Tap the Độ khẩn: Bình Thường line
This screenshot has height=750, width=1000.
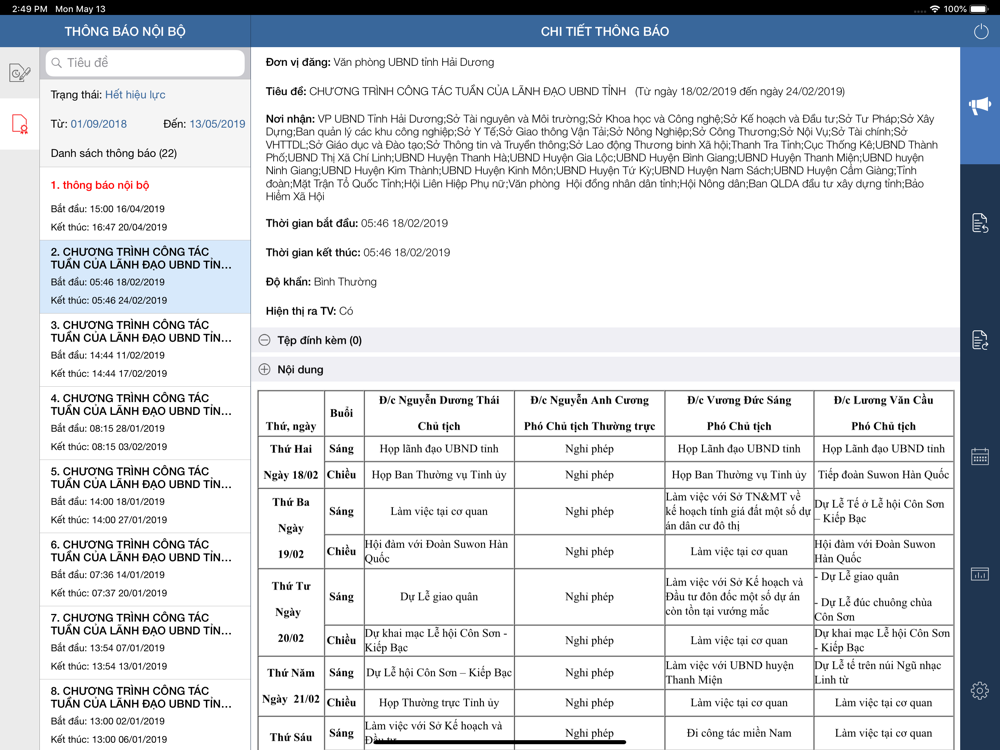321,282
